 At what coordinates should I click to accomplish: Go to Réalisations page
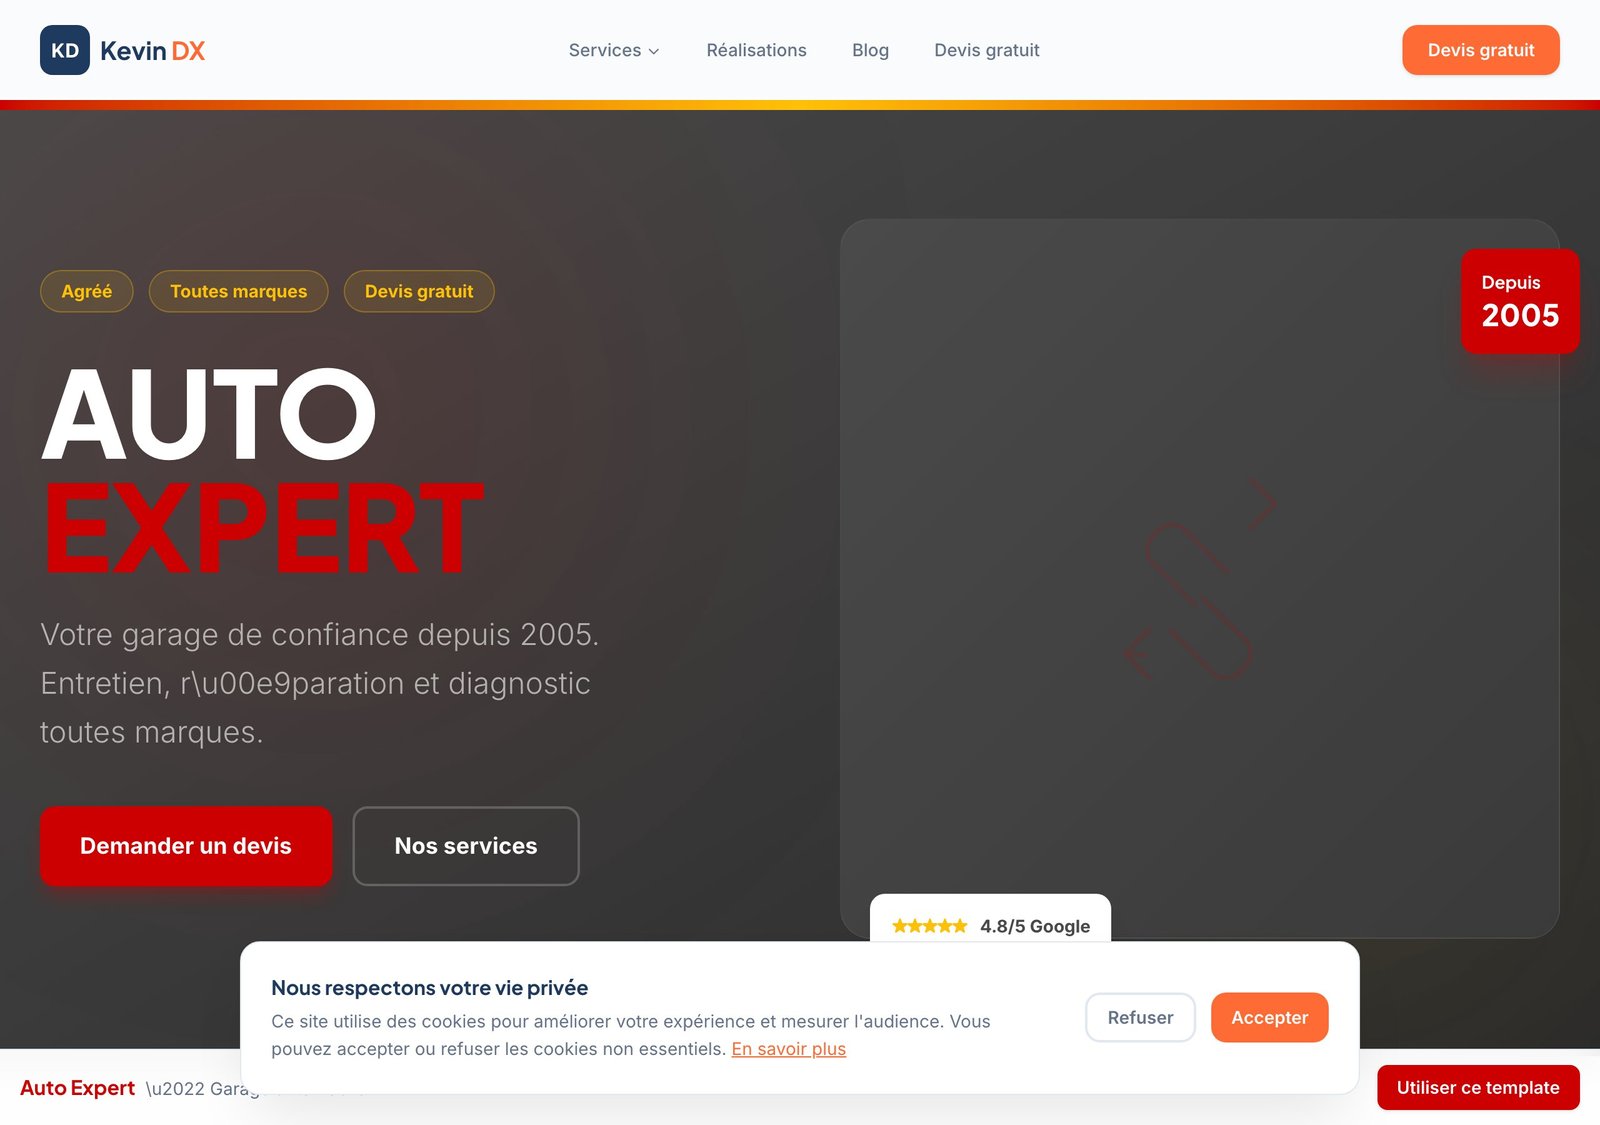[756, 50]
